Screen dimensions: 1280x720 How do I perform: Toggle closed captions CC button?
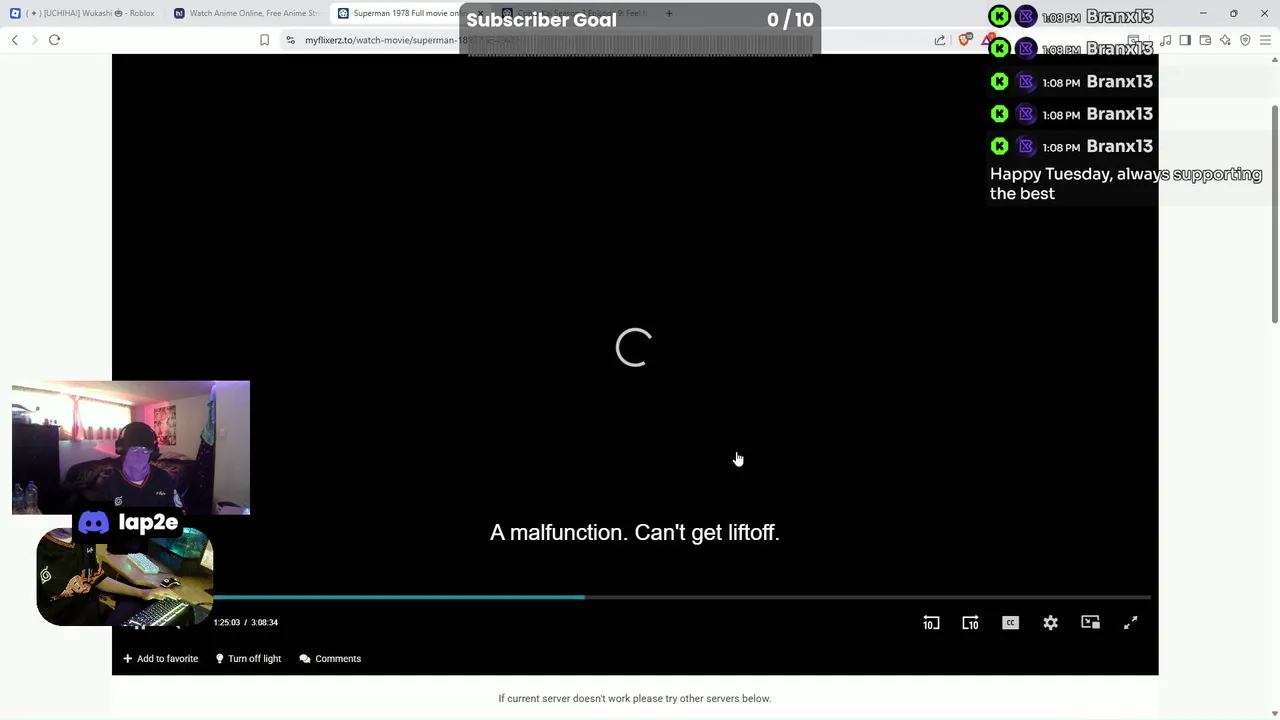pos(1010,623)
